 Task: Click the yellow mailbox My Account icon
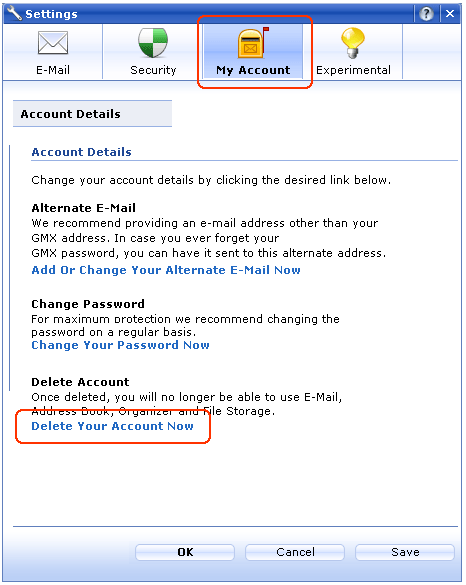pyautogui.click(x=253, y=43)
